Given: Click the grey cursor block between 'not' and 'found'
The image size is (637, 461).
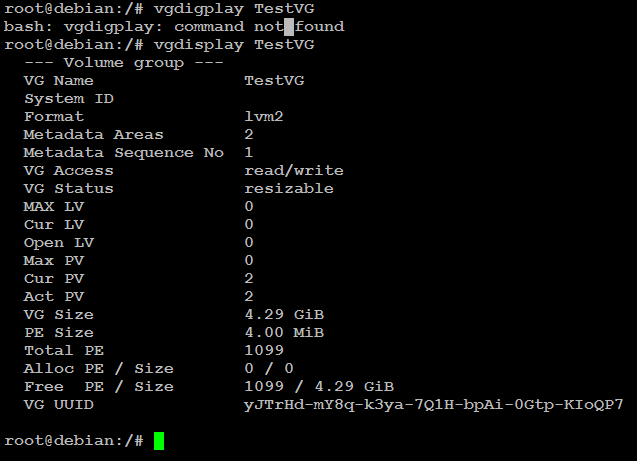Looking at the screenshot, I should coord(289,27).
